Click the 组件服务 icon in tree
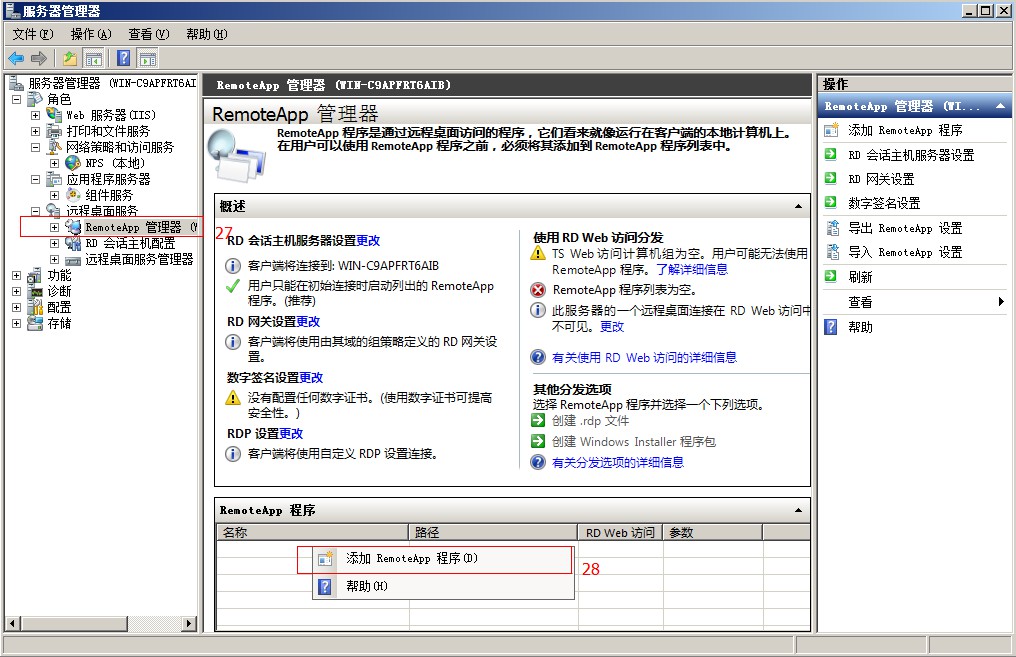Screen dimensions: 1016x657 tap(73, 194)
